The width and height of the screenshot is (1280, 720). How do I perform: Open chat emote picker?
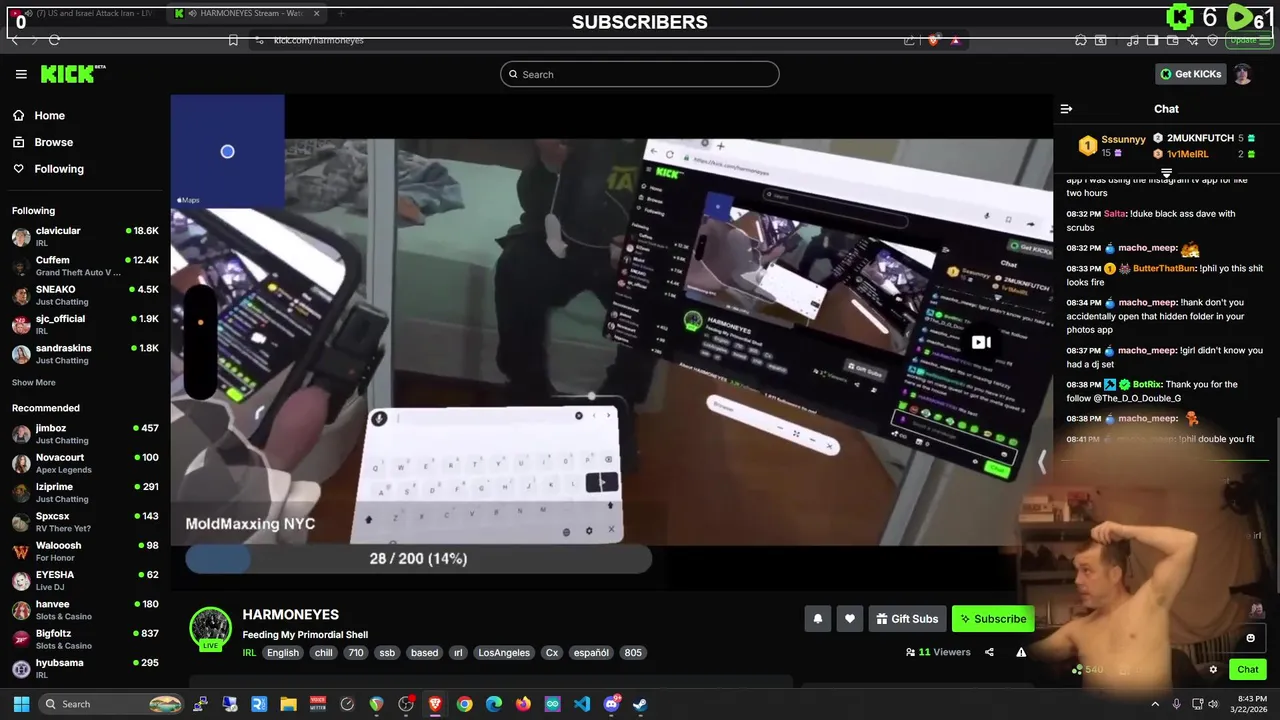(1250, 638)
